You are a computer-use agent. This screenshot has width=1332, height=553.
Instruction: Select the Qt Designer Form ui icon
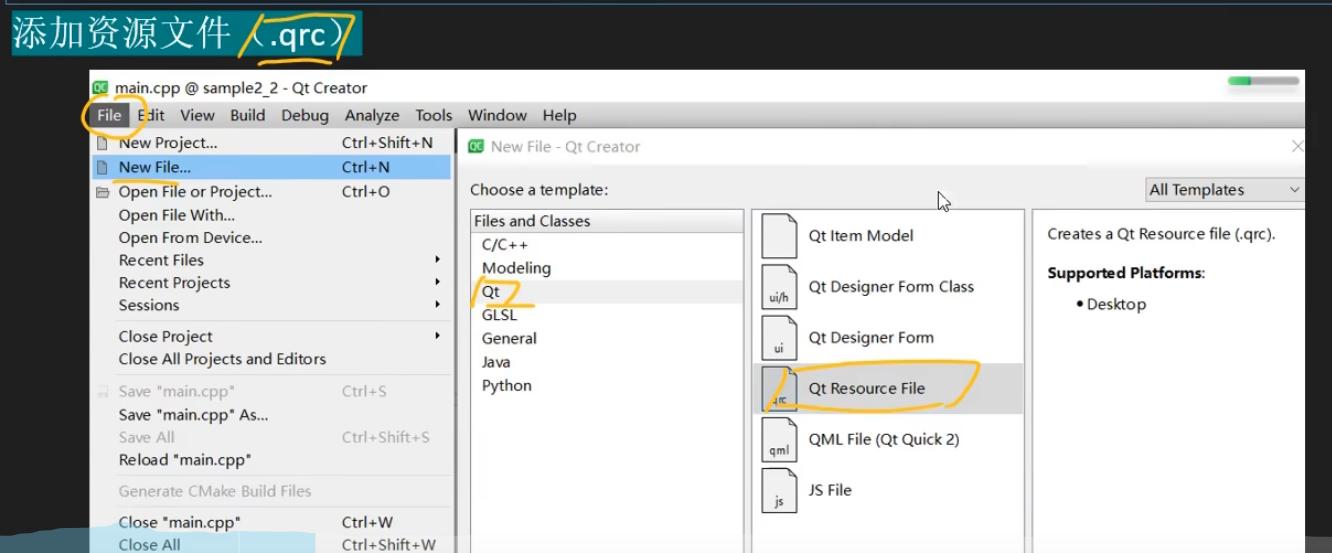[x=779, y=338]
